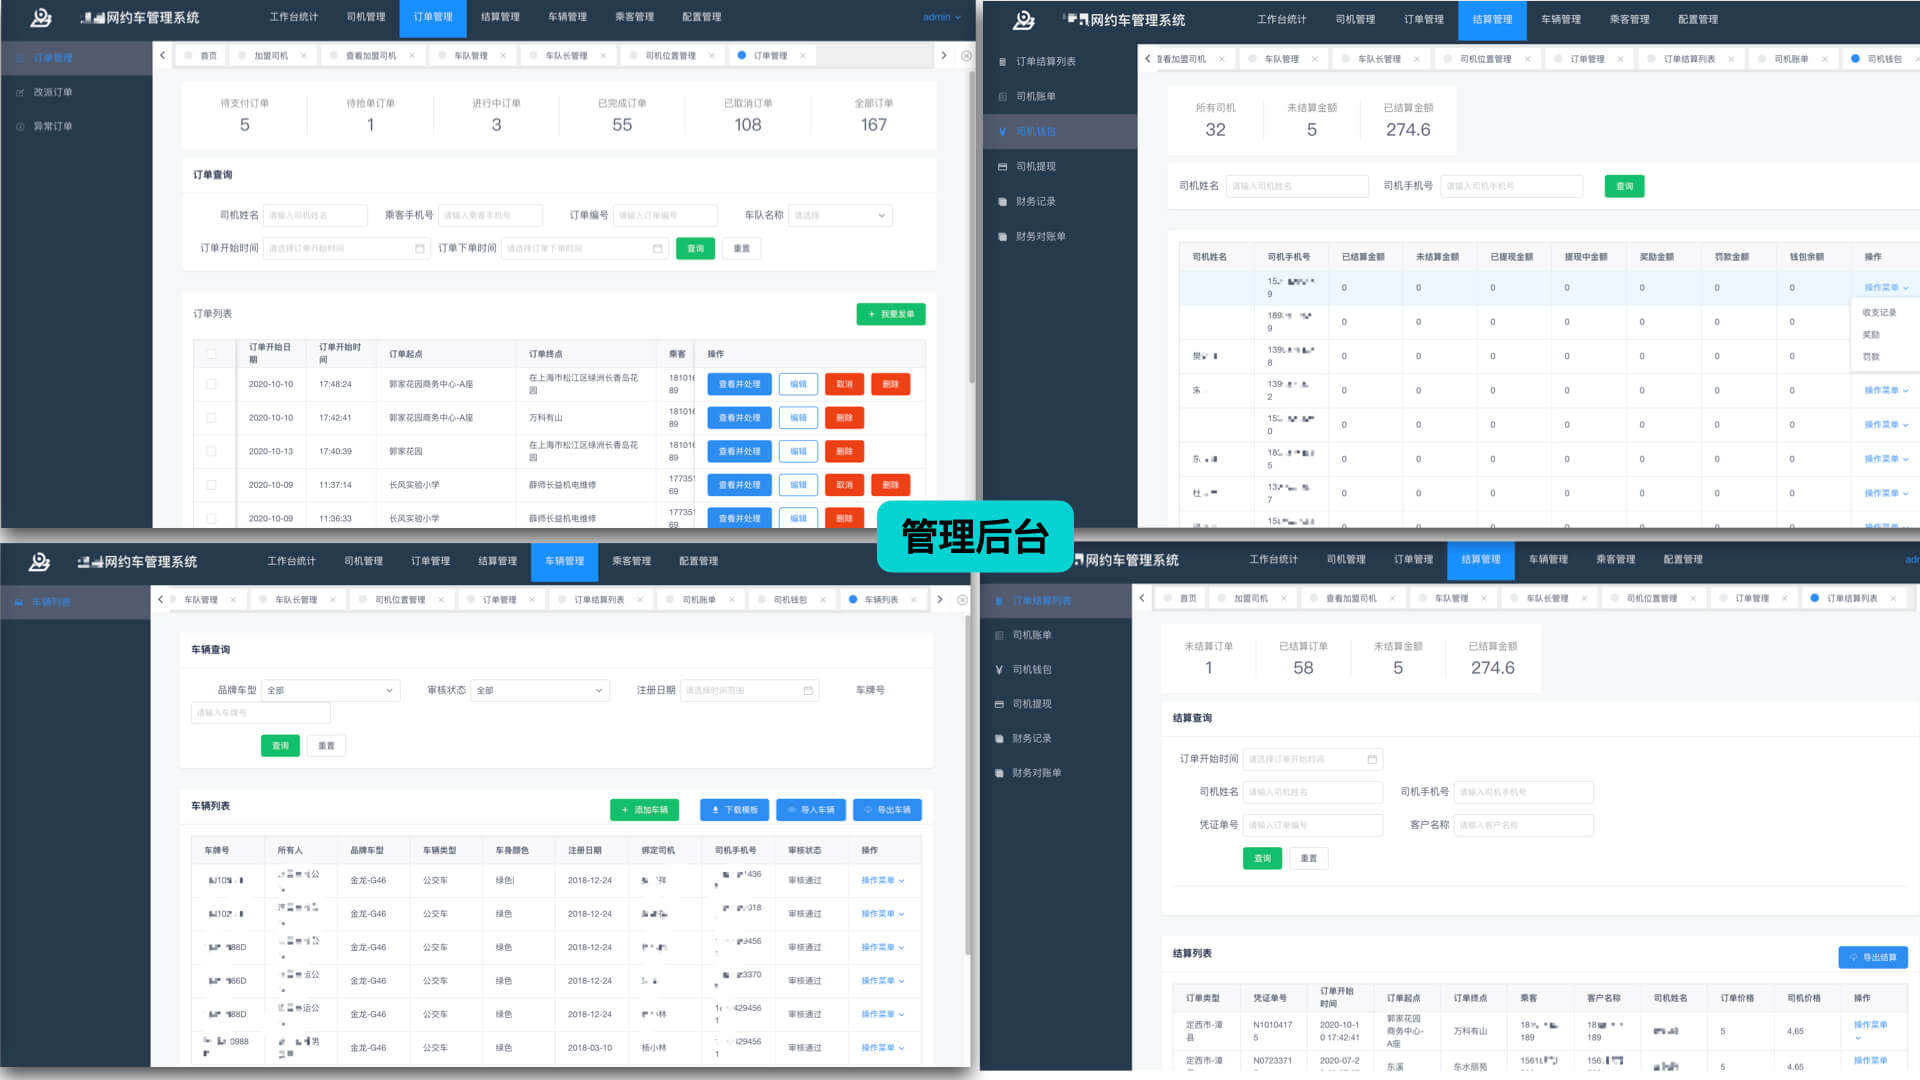The height and width of the screenshot is (1080, 1920).
Task: Close the 司机位置管理 tab in 订单管理 window
Action: click(x=711, y=56)
